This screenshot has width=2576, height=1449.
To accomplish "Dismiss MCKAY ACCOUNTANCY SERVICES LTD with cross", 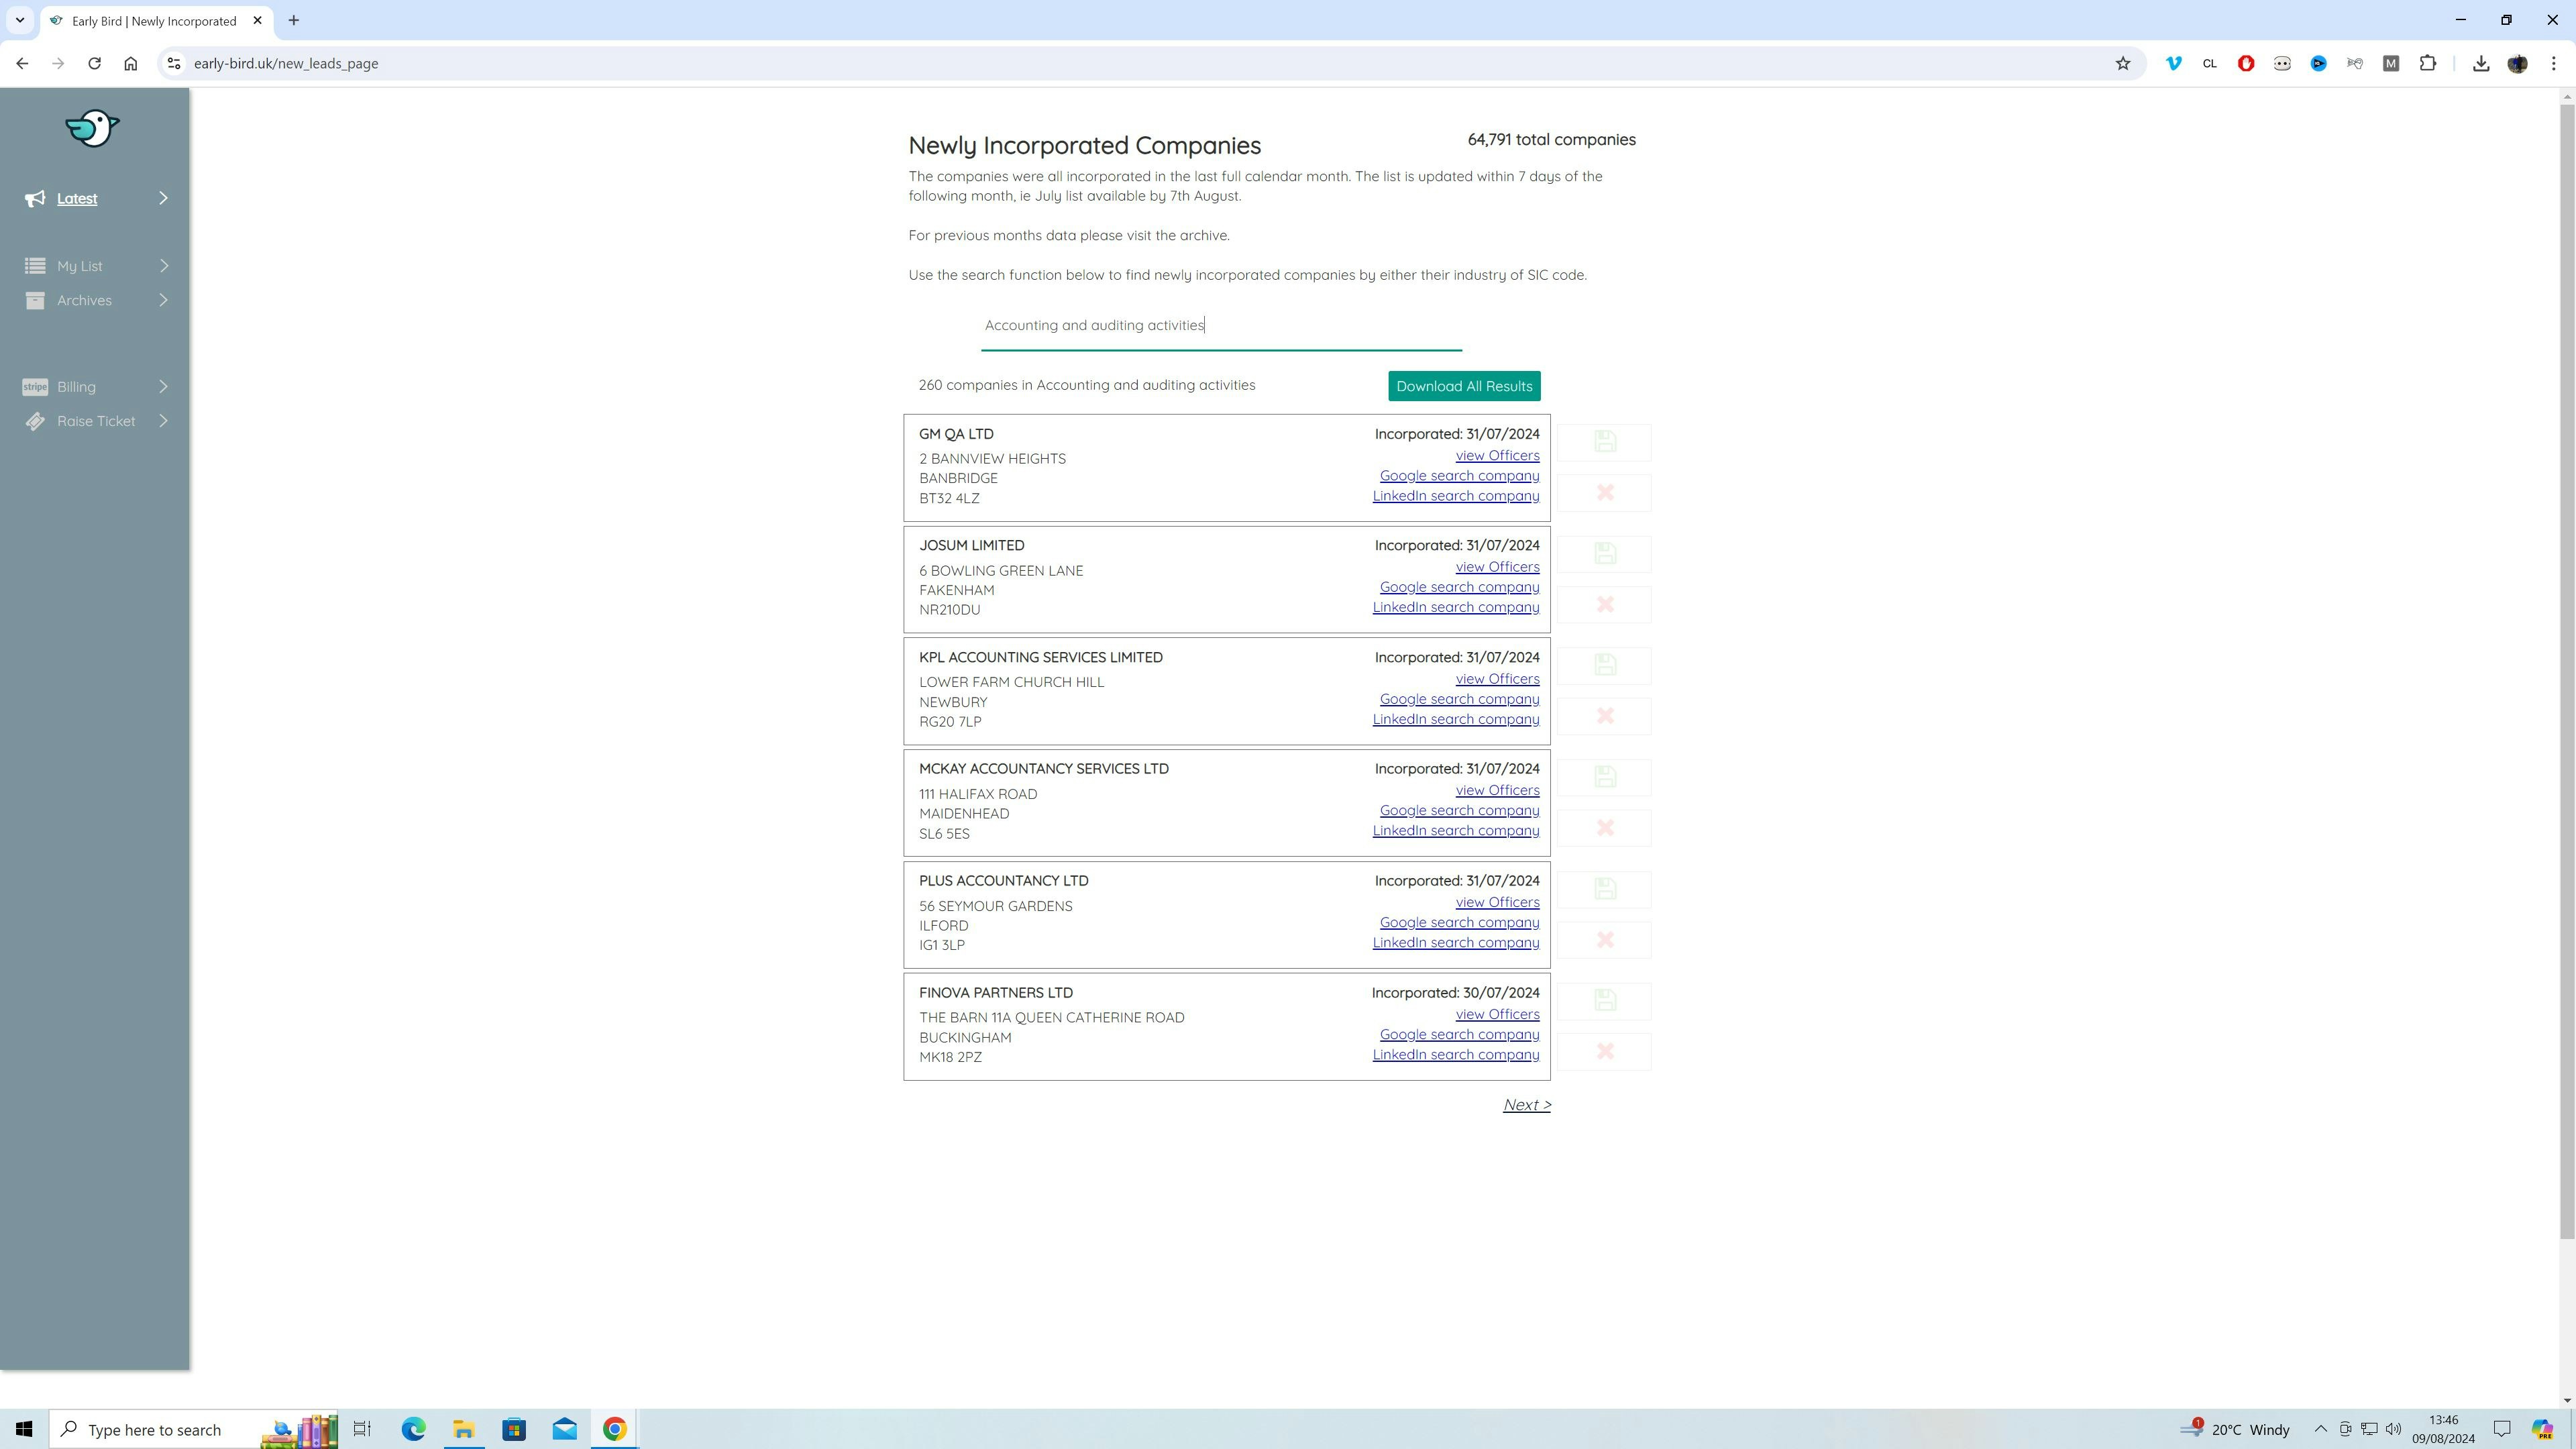I will [1604, 828].
